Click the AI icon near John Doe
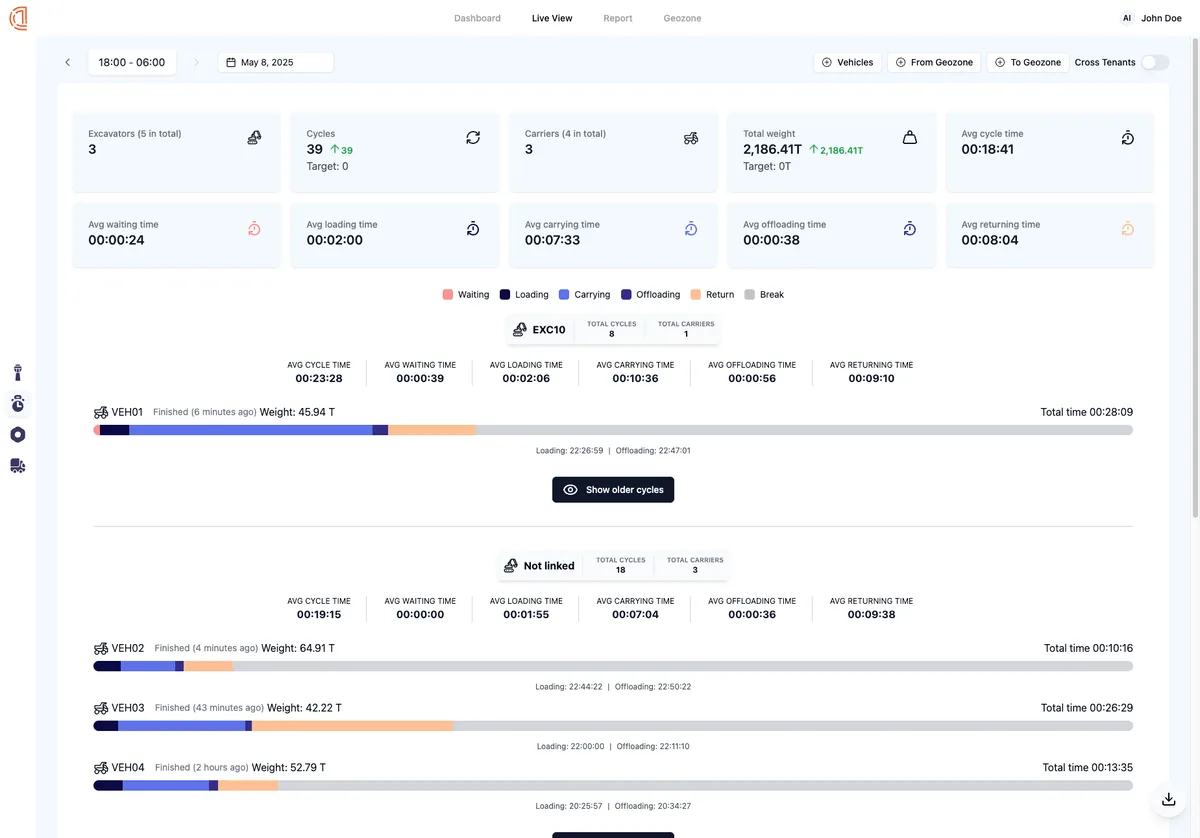 (x=1126, y=17)
